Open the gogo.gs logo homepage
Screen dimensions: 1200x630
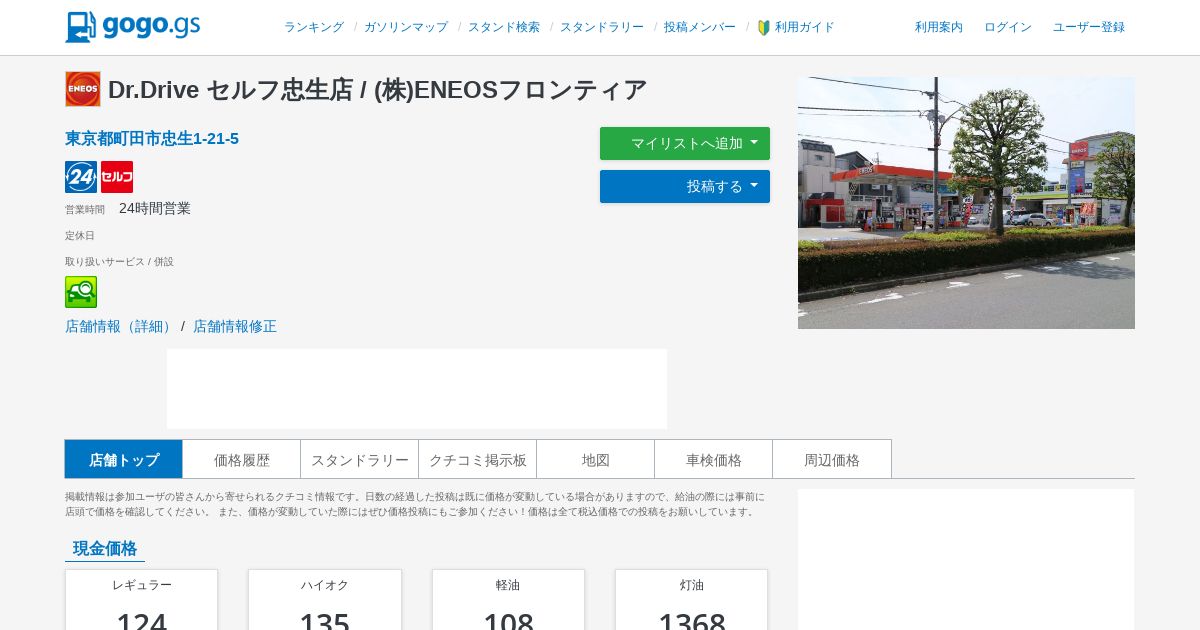(133, 27)
